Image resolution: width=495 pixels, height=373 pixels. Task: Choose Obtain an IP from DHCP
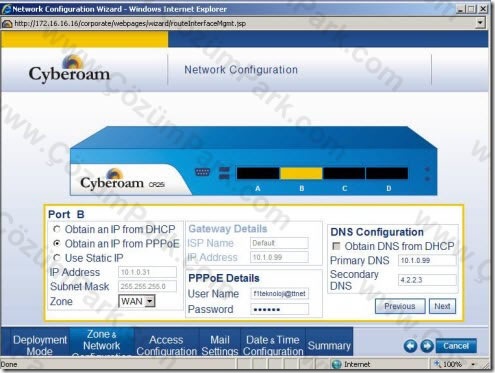pos(57,229)
